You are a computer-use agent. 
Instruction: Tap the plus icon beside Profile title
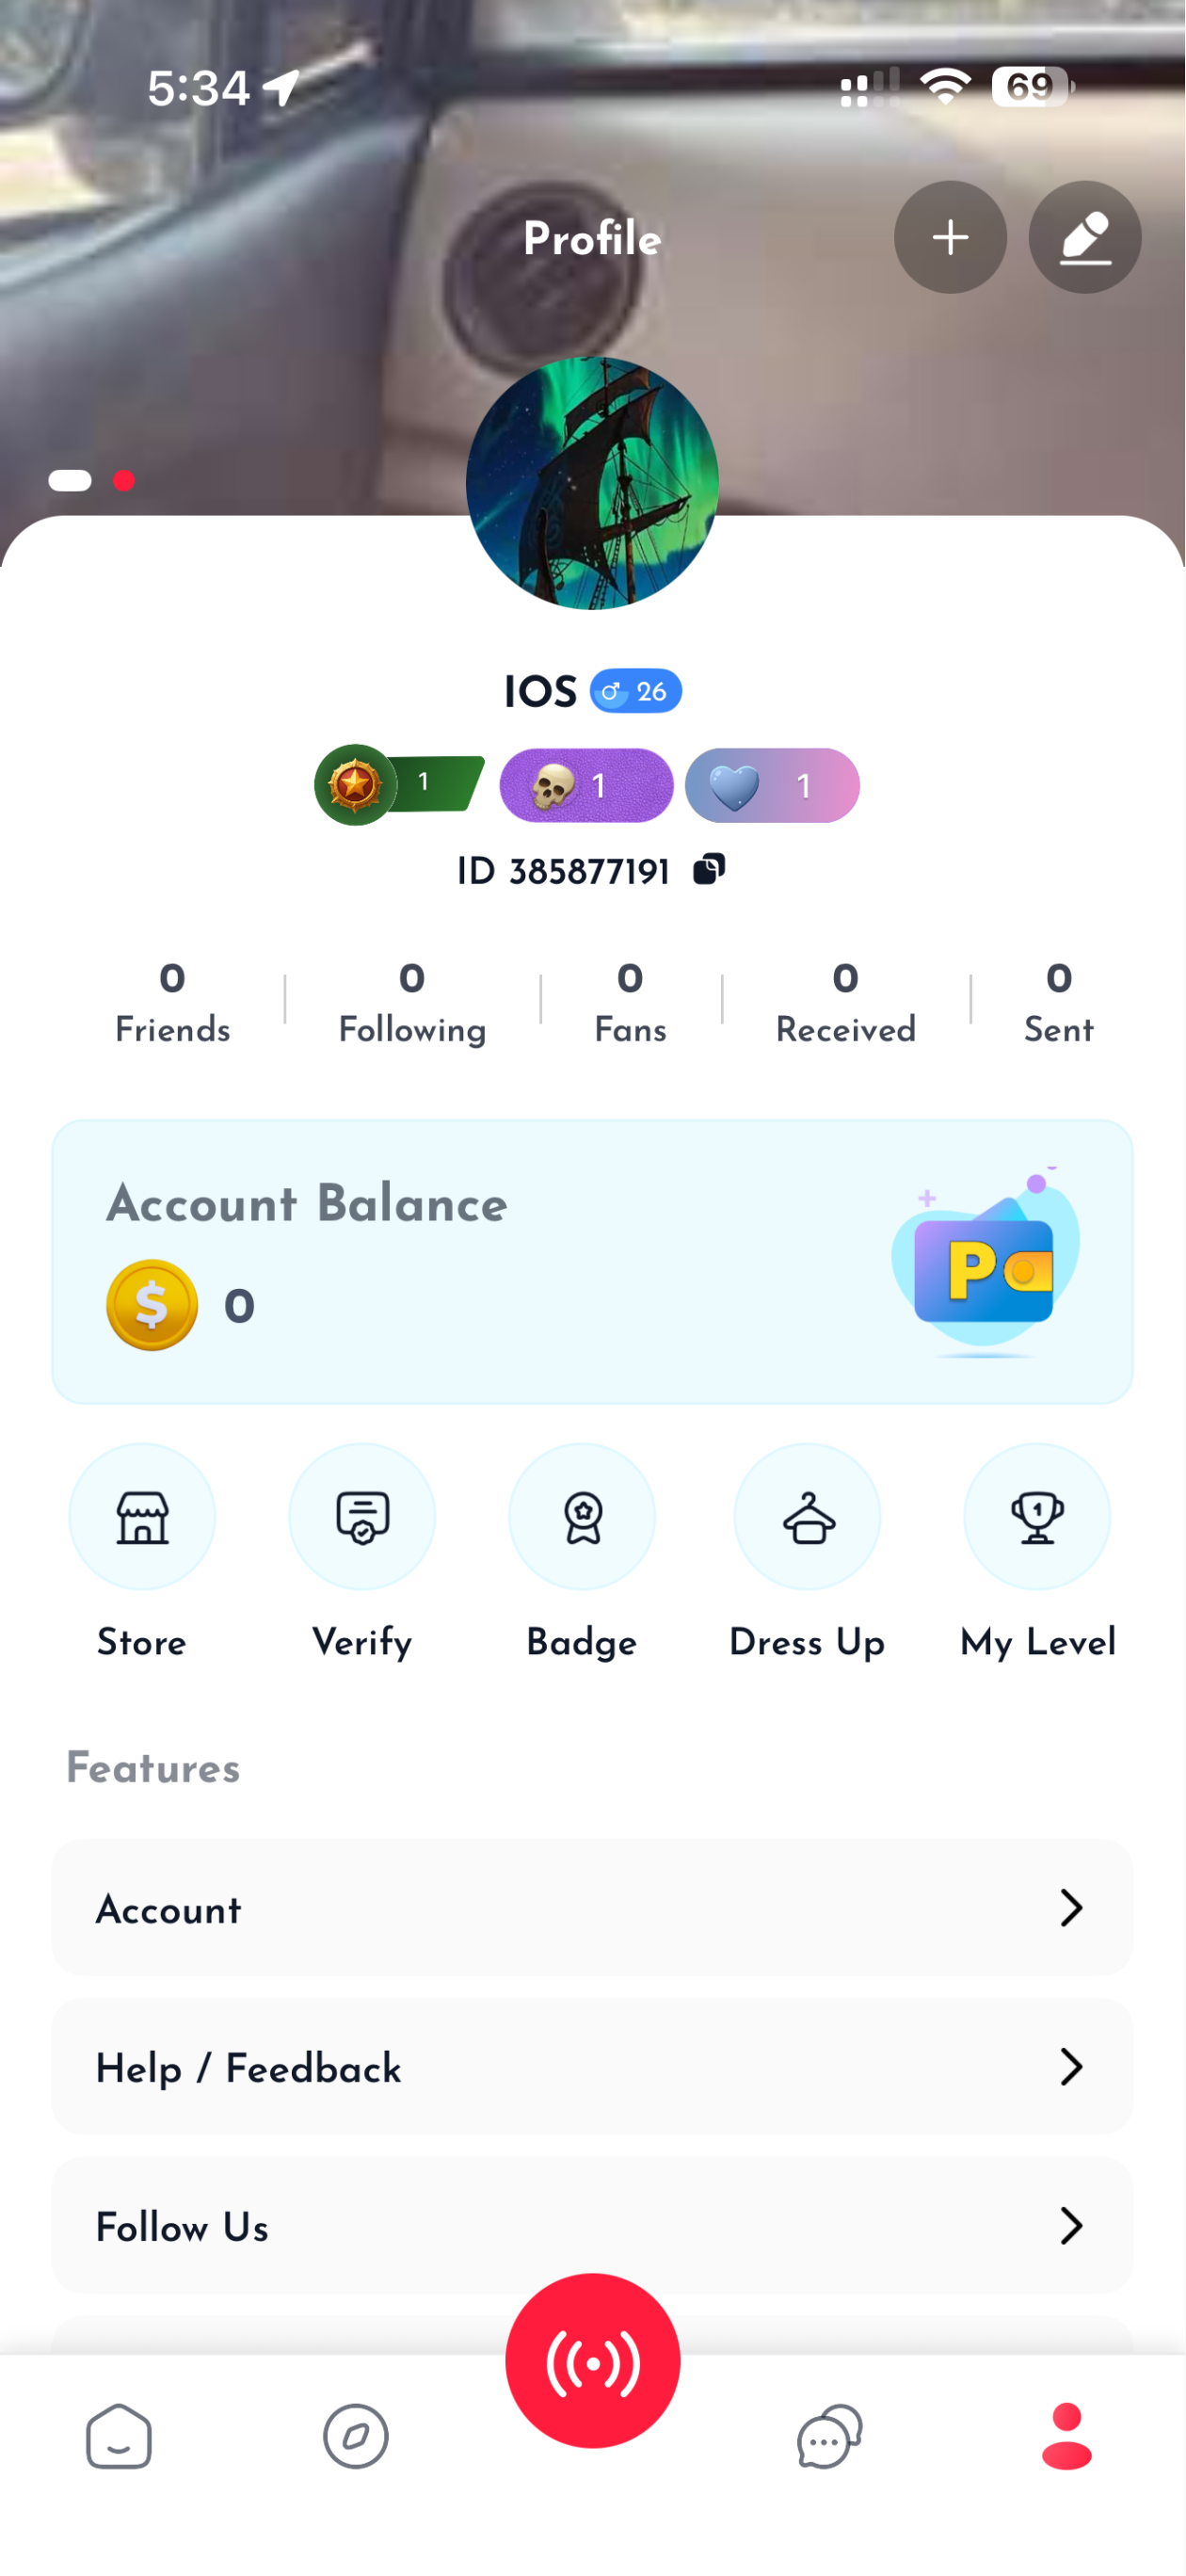click(950, 237)
